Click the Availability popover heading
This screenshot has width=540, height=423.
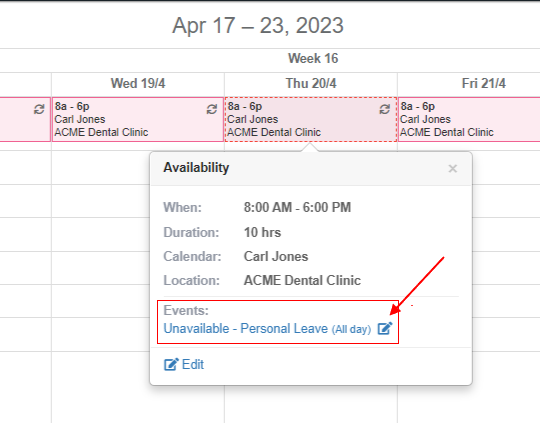[196, 168]
